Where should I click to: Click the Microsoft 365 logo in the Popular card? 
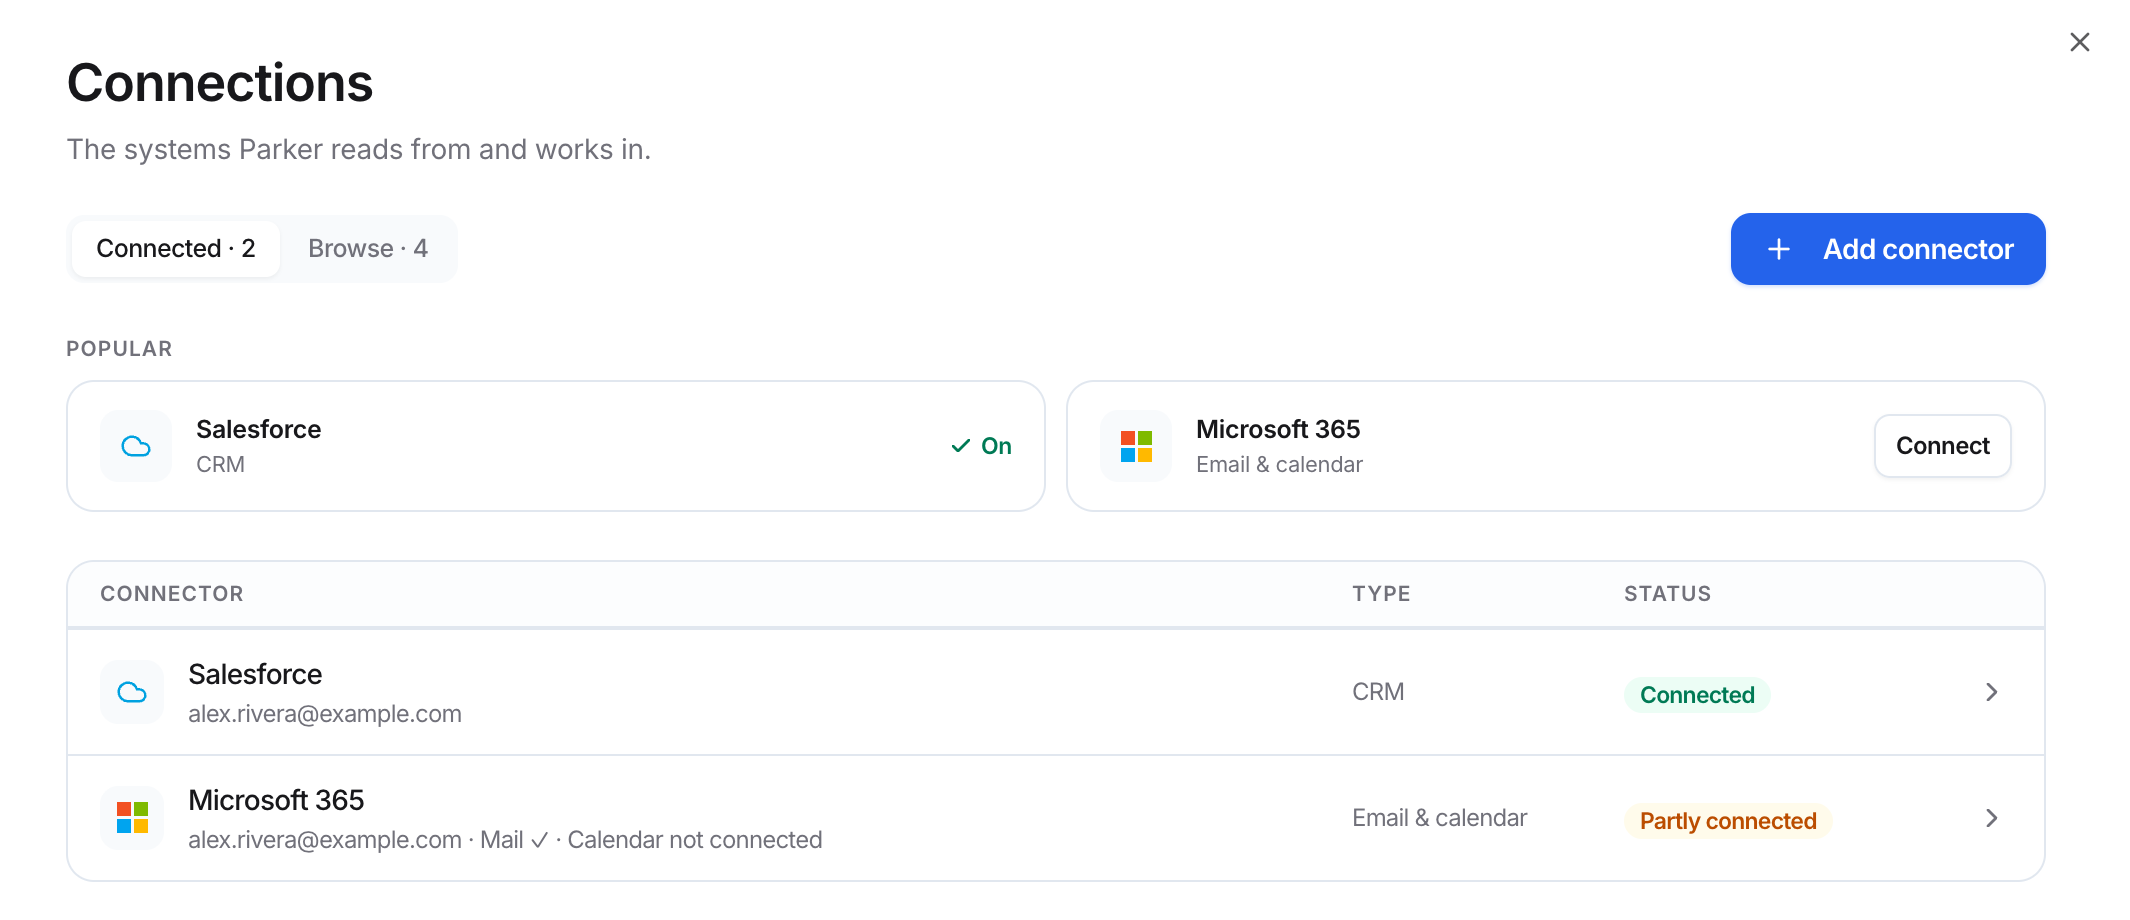pos(1136,446)
